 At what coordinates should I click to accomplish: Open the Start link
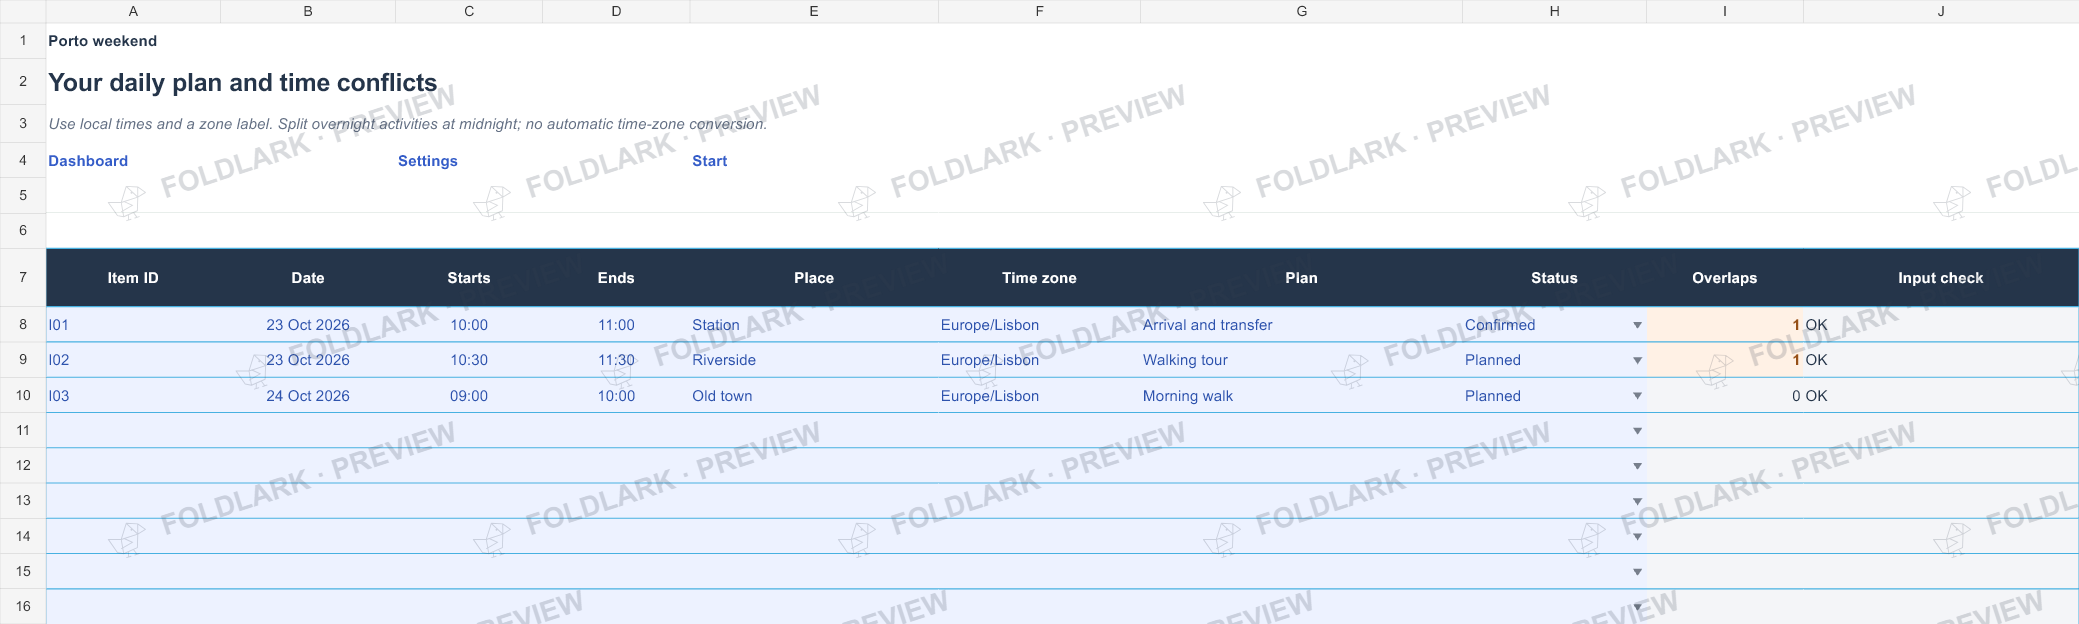(x=709, y=161)
